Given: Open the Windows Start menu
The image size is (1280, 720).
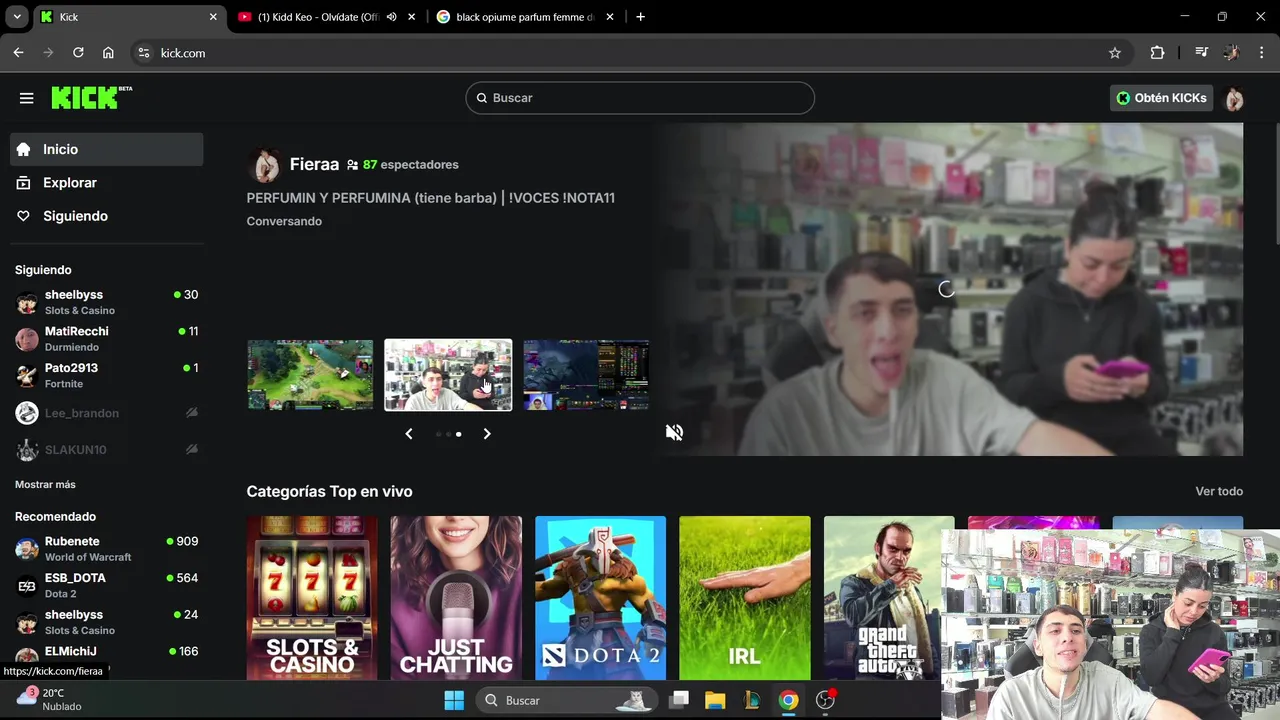Looking at the screenshot, I should tap(454, 700).
